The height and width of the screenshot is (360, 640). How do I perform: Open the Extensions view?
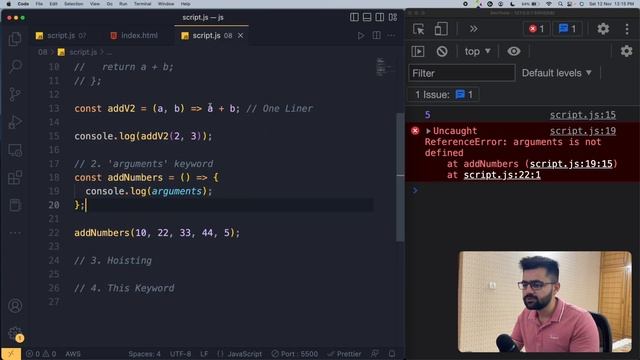15,178
